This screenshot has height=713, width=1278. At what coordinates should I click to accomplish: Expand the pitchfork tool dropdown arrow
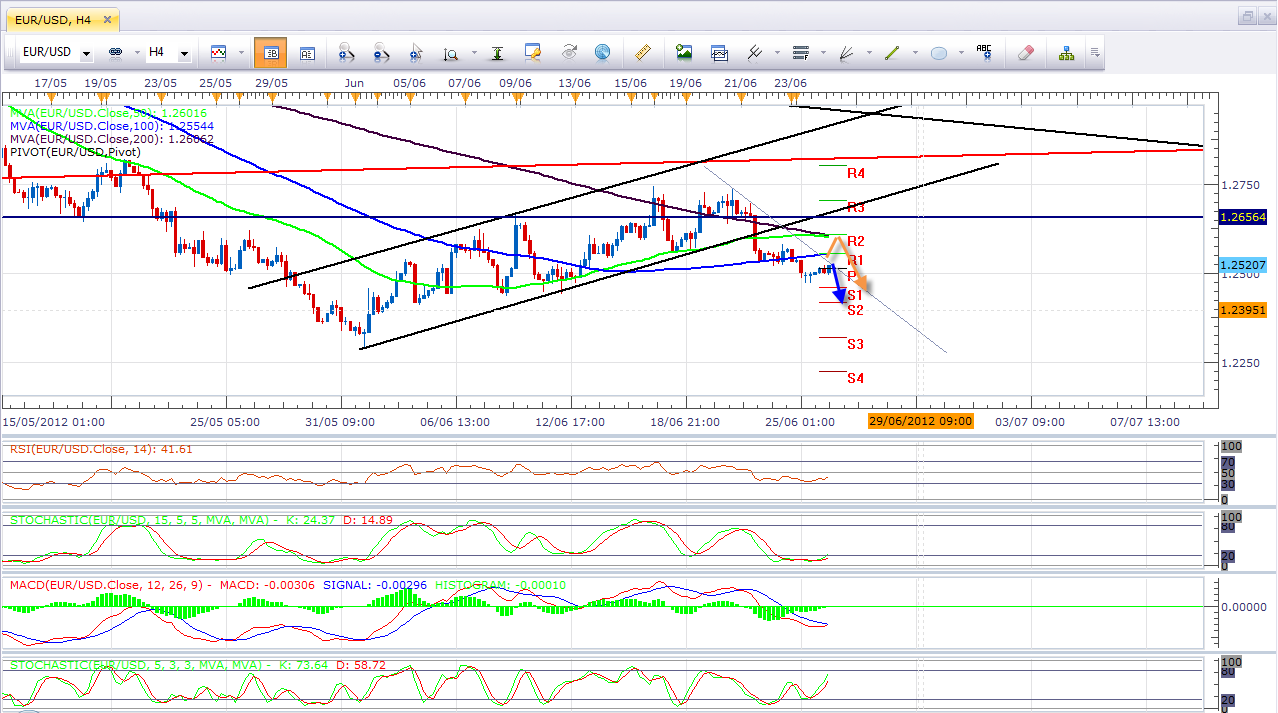coord(776,53)
